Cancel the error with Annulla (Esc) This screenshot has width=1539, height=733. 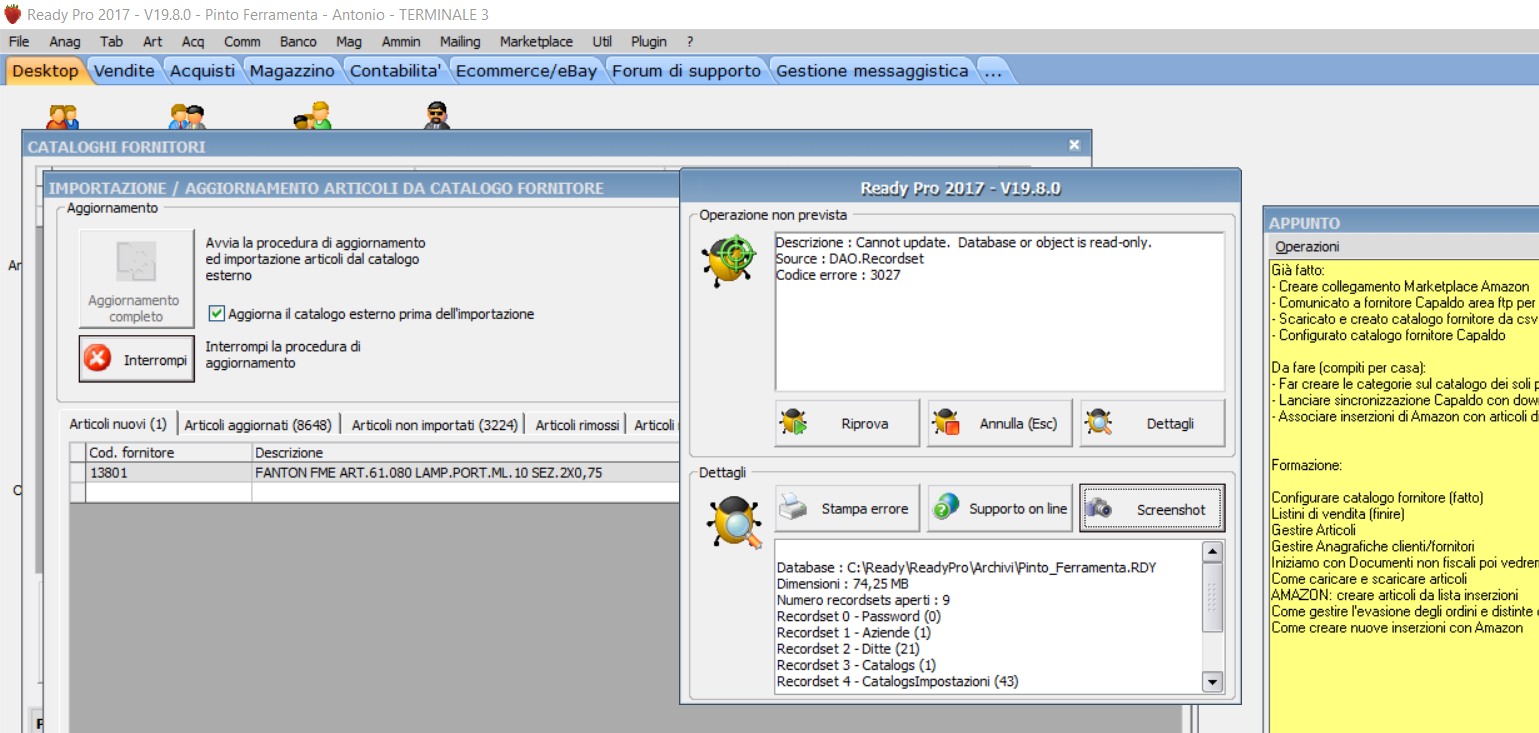(x=999, y=424)
